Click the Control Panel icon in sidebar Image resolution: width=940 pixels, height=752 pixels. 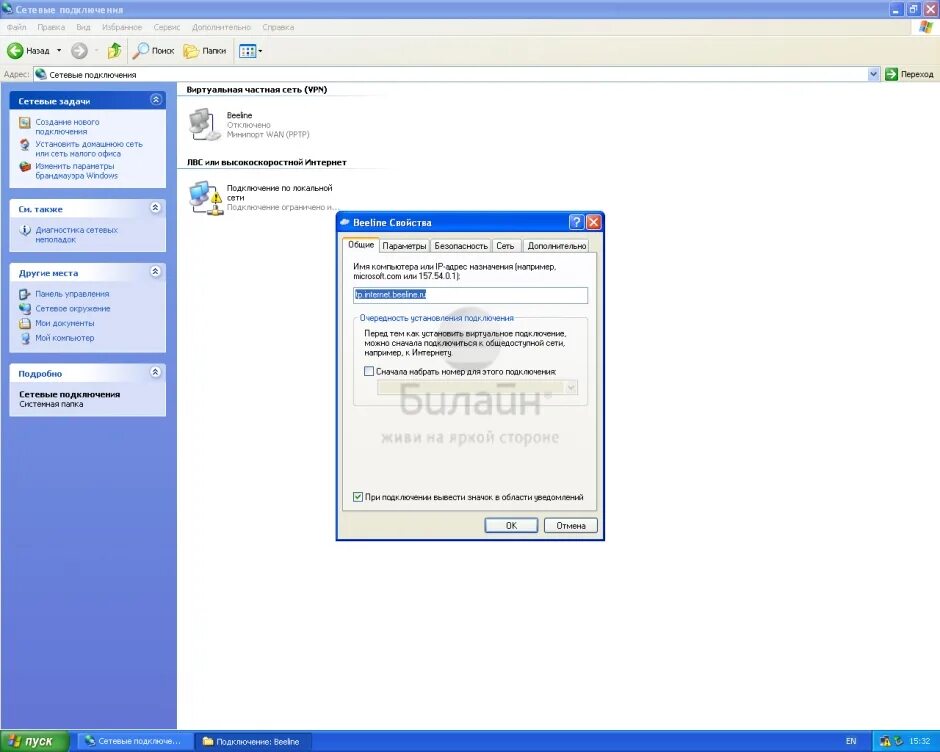[x=25, y=294]
